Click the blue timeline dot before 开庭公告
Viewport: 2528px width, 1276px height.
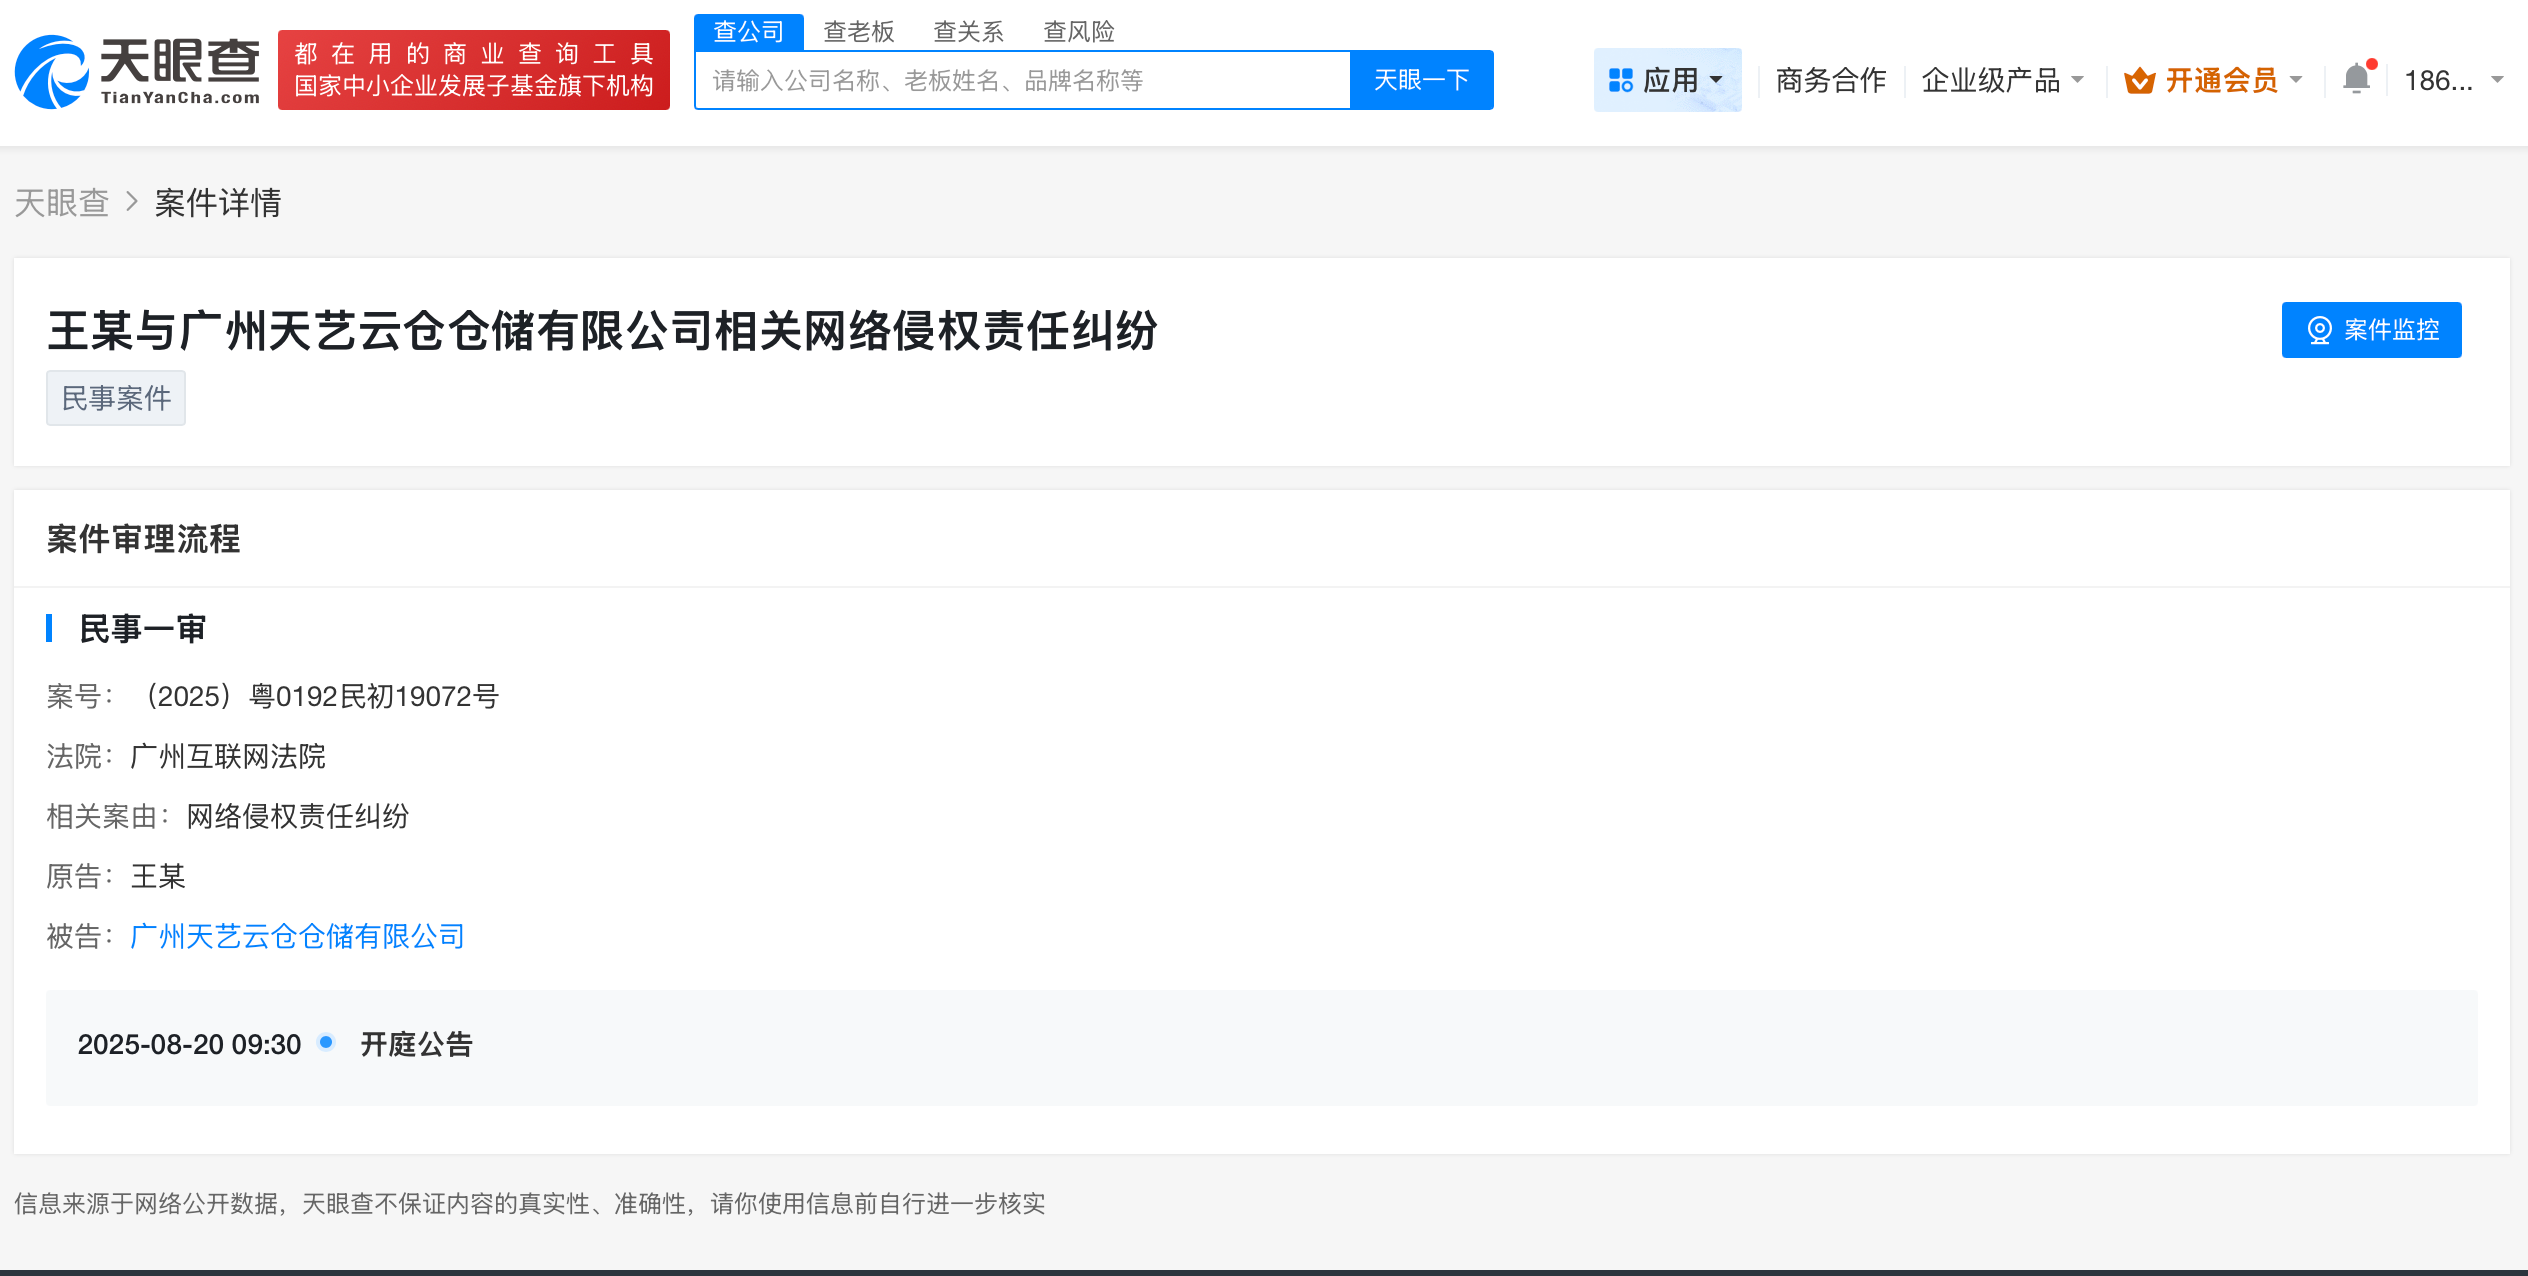tap(324, 1043)
